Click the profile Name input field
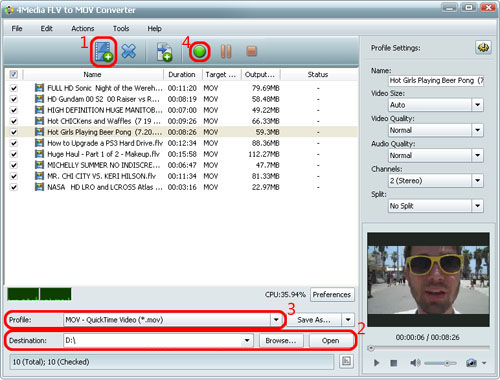The width and height of the screenshot is (500, 380). click(436, 81)
